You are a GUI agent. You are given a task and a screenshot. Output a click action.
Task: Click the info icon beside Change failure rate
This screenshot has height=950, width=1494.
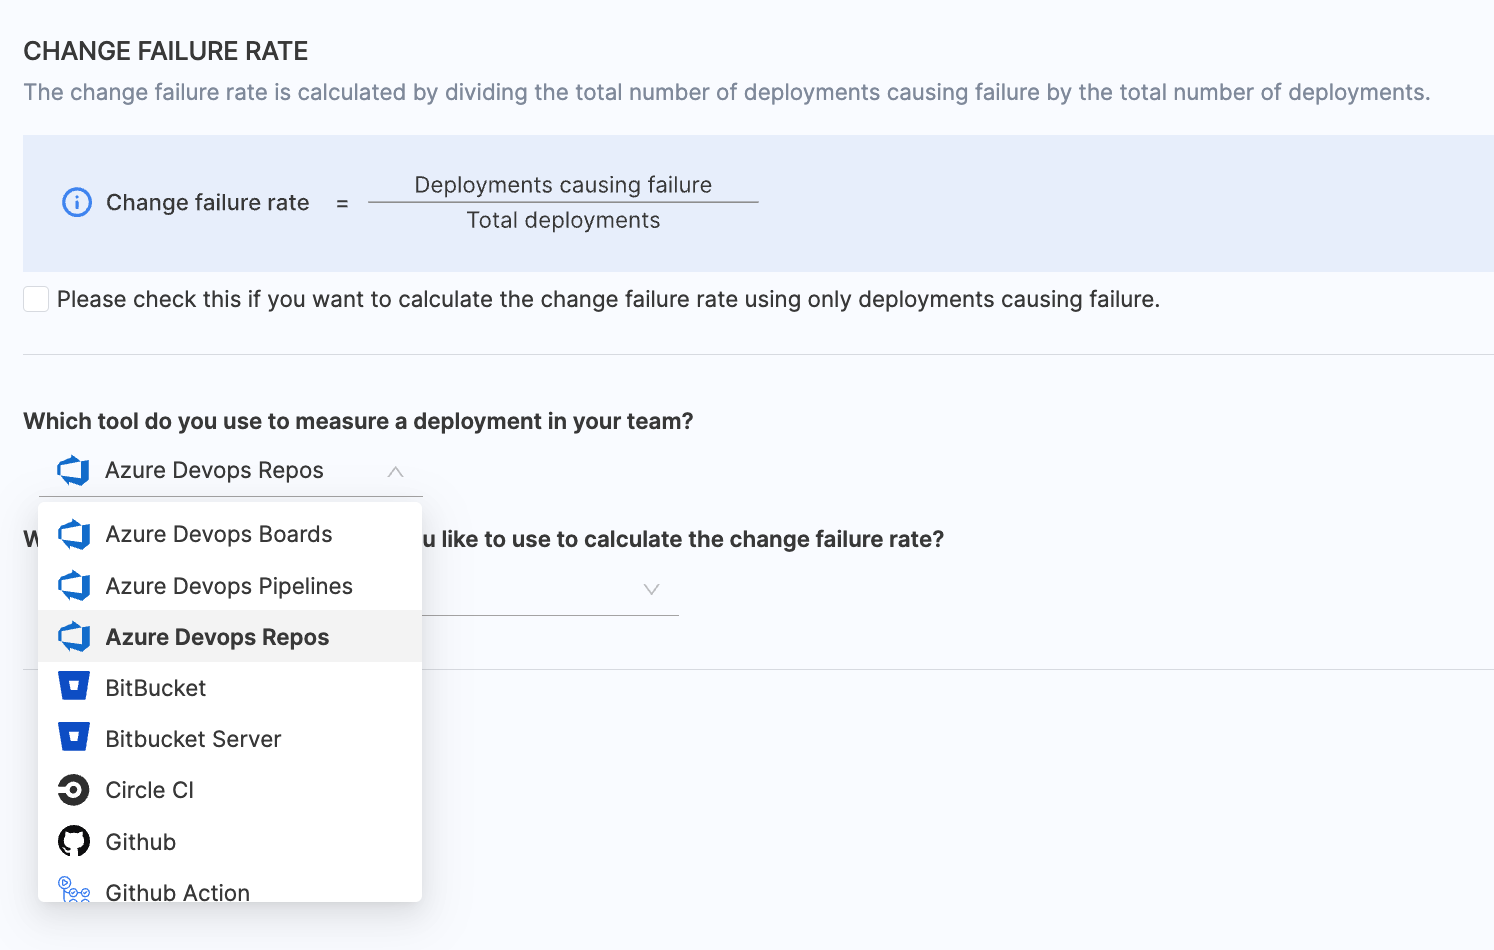pos(77,203)
